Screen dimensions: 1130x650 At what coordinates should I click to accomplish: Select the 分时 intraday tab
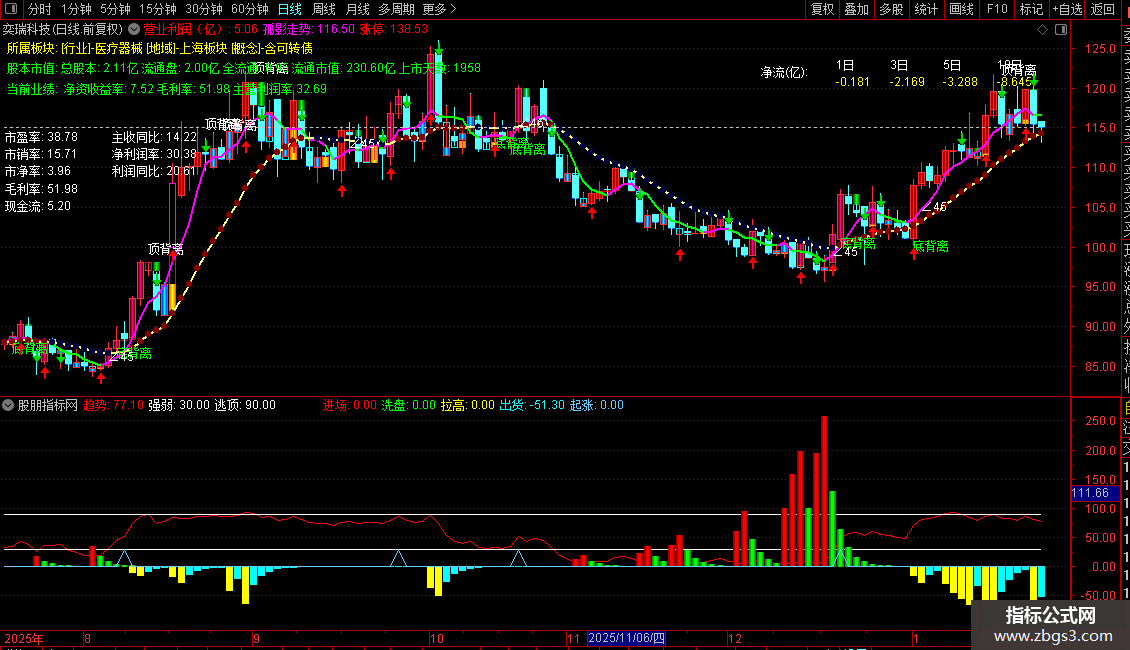tap(40, 9)
